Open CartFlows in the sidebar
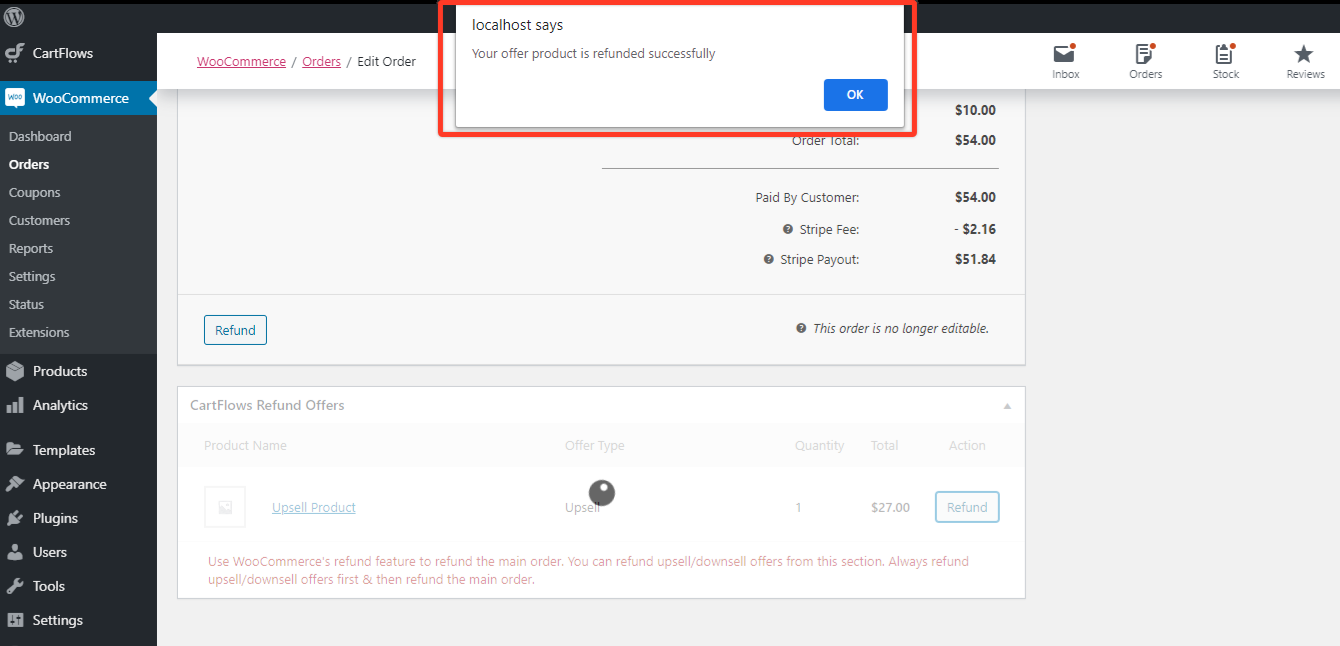Viewport: 1340px width, 646px height. click(x=62, y=53)
